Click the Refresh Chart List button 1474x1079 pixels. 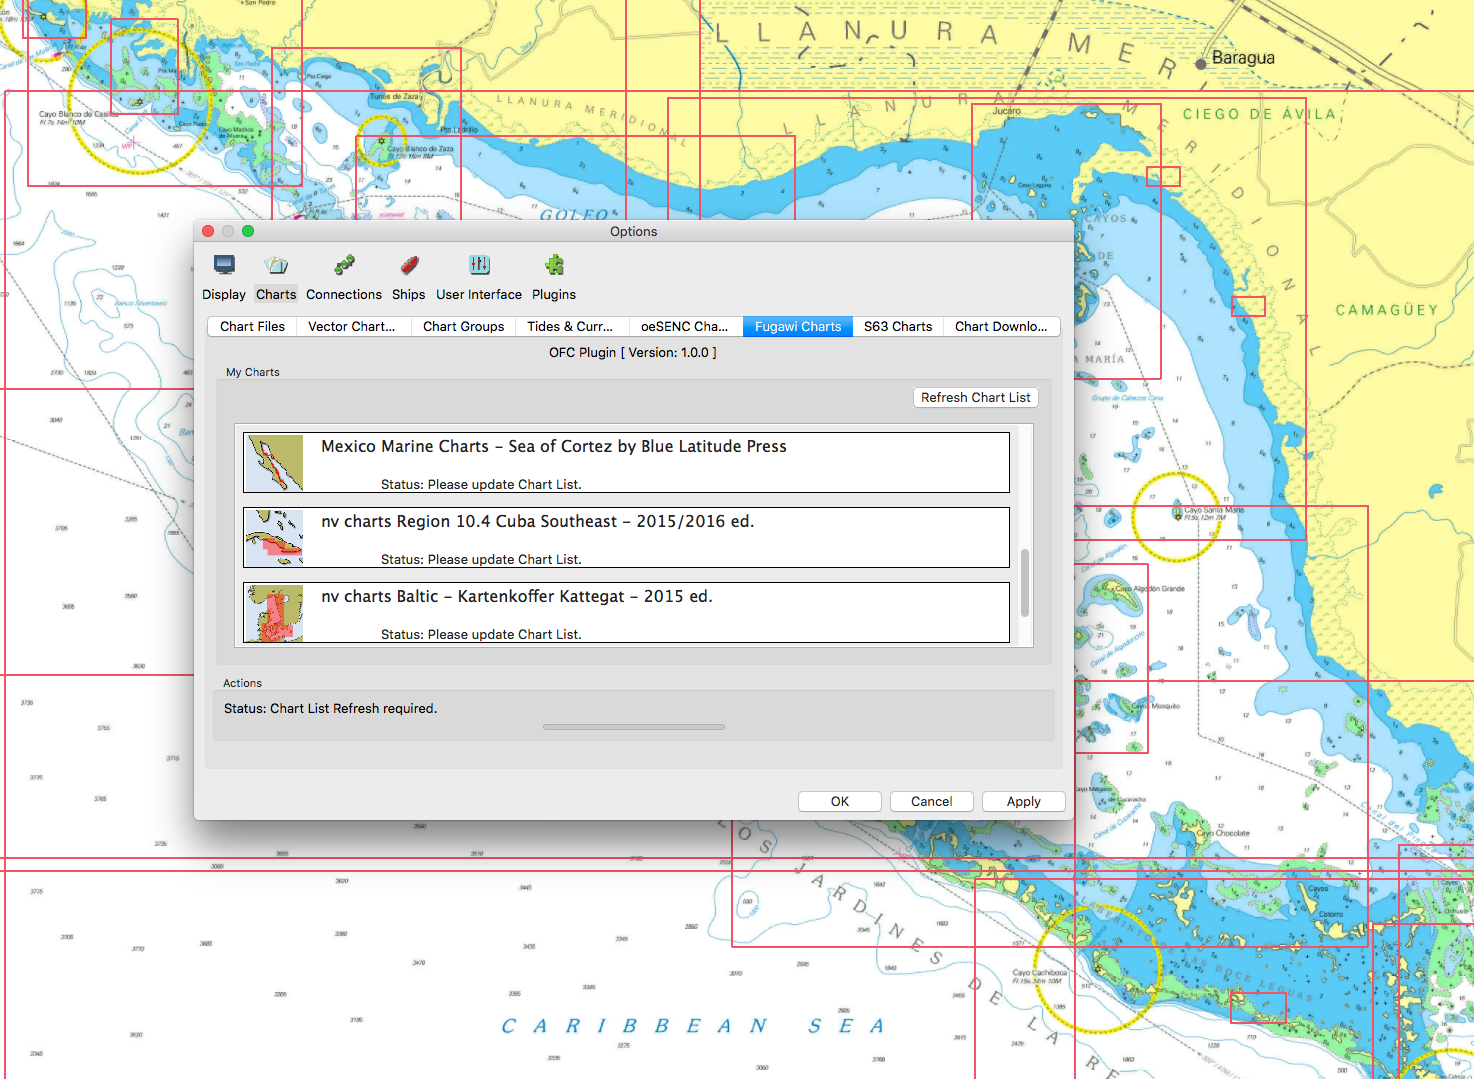[976, 397]
